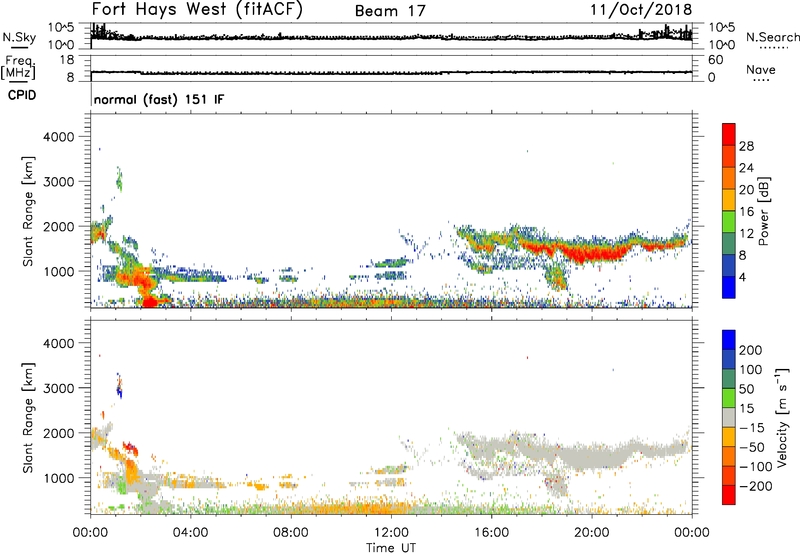The width and height of the screenshot is (800, 554).
Task: Click the blue-red echo near 3000 km in velocity panel
Action: (119, 386)
